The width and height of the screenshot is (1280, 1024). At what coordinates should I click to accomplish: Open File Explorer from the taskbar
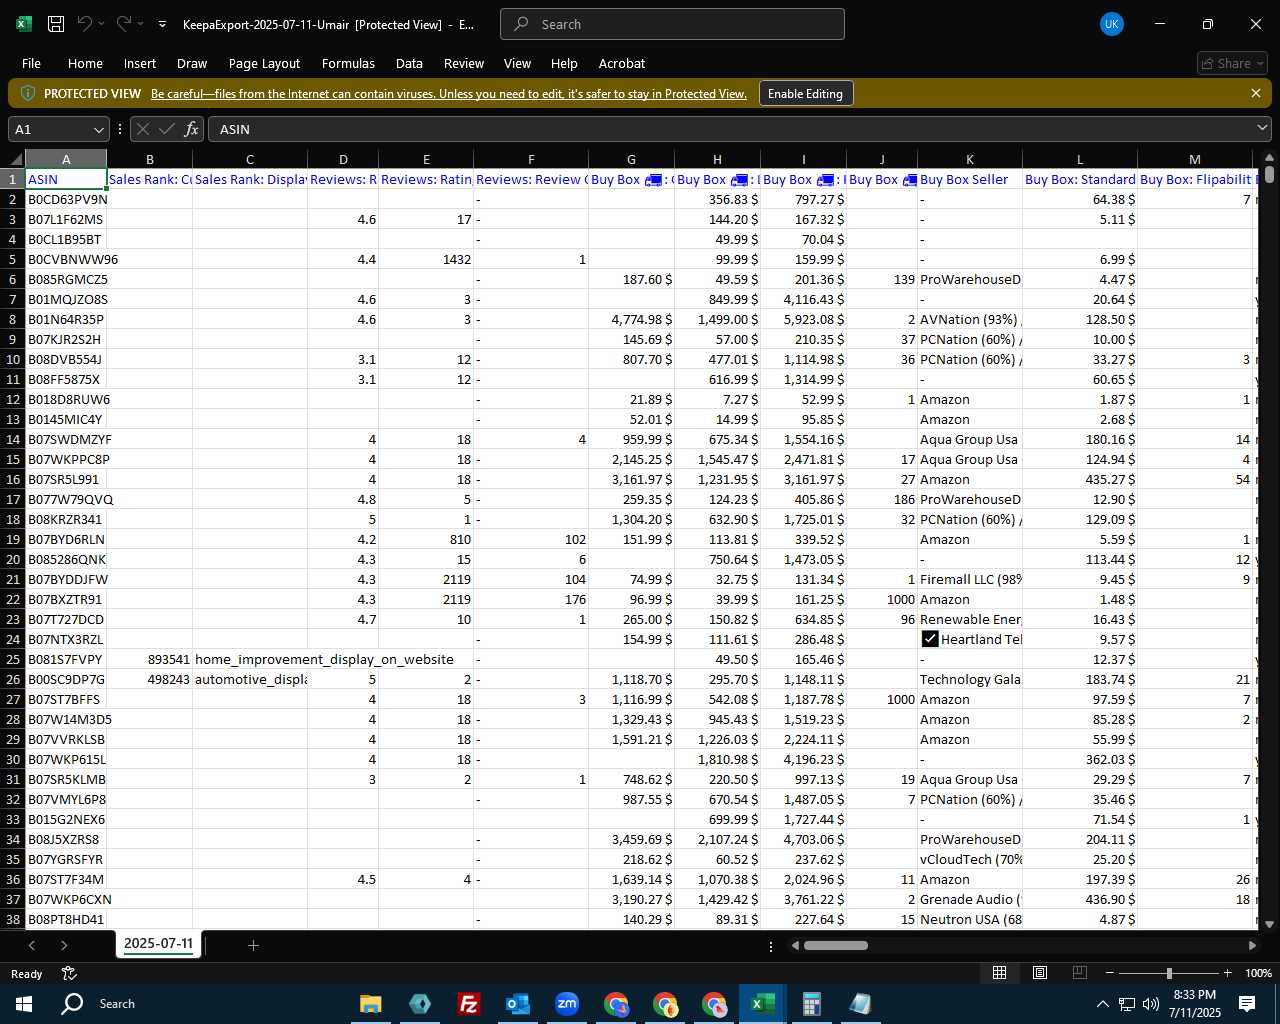370,1003
